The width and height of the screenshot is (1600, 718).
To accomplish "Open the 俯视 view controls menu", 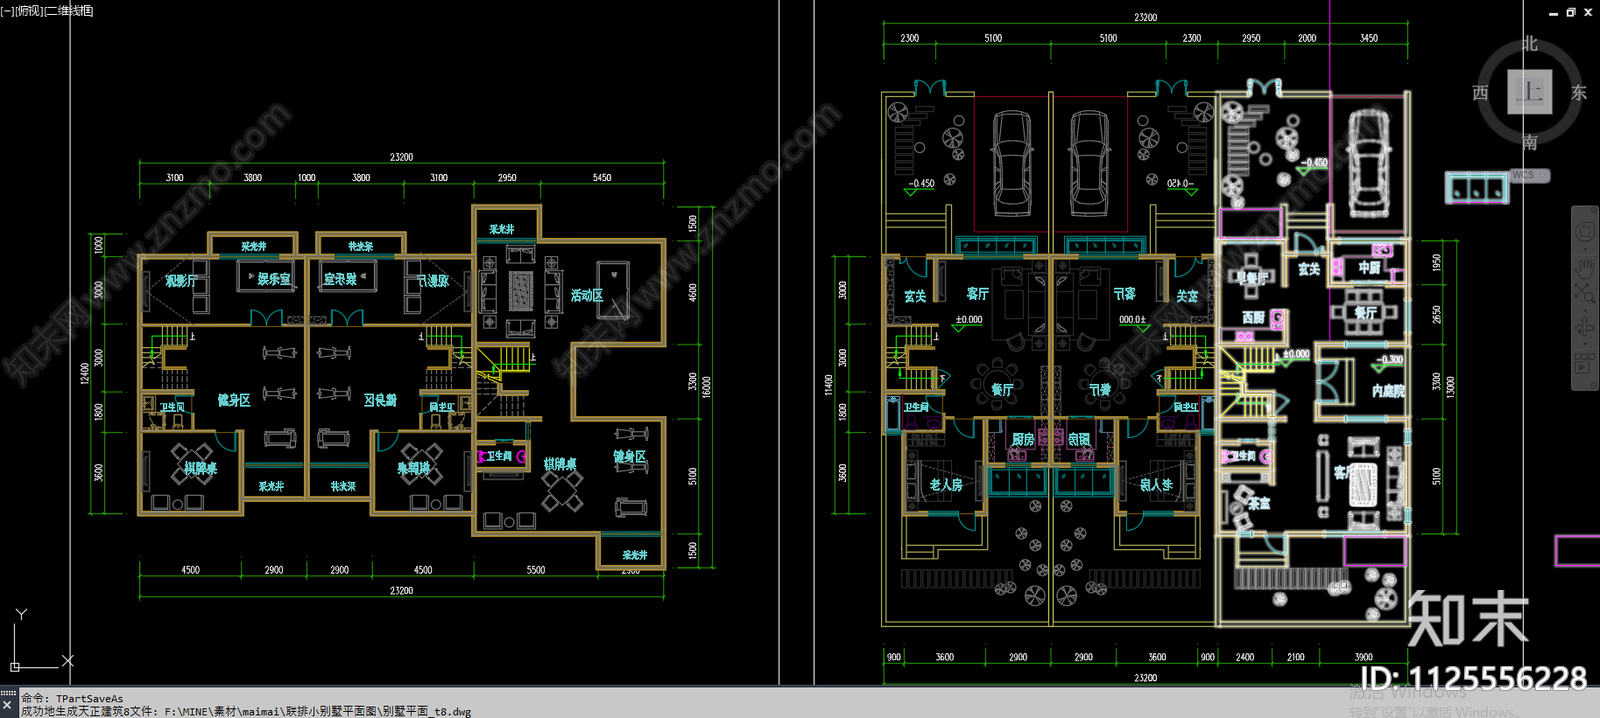I will click(30, 11).
